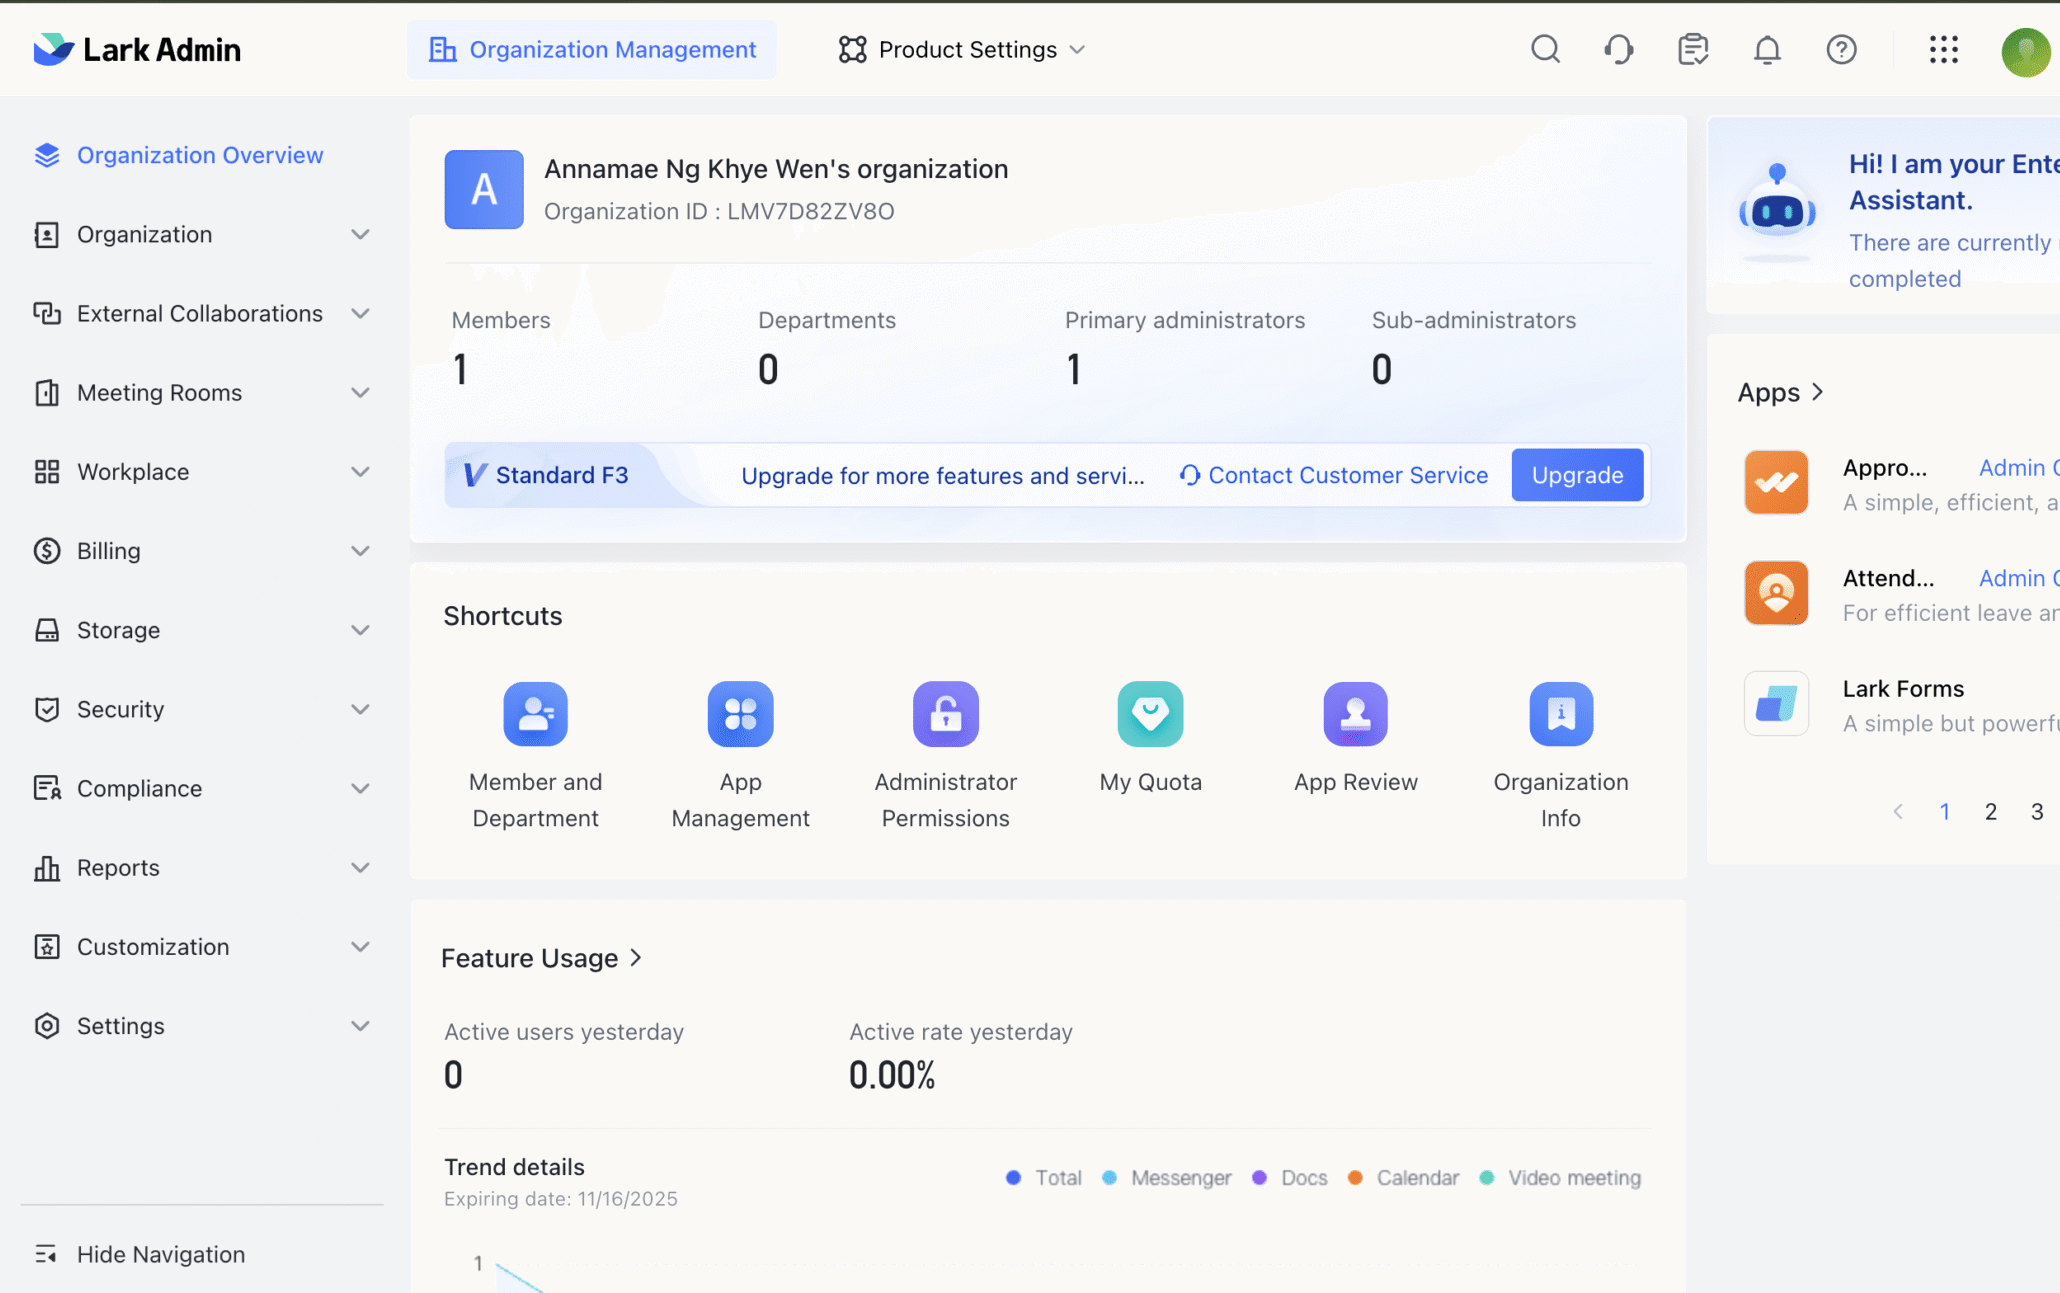Open the search icon in top bar
This screenshot has width=2060, height=1293.
(x=1545, y=49)
